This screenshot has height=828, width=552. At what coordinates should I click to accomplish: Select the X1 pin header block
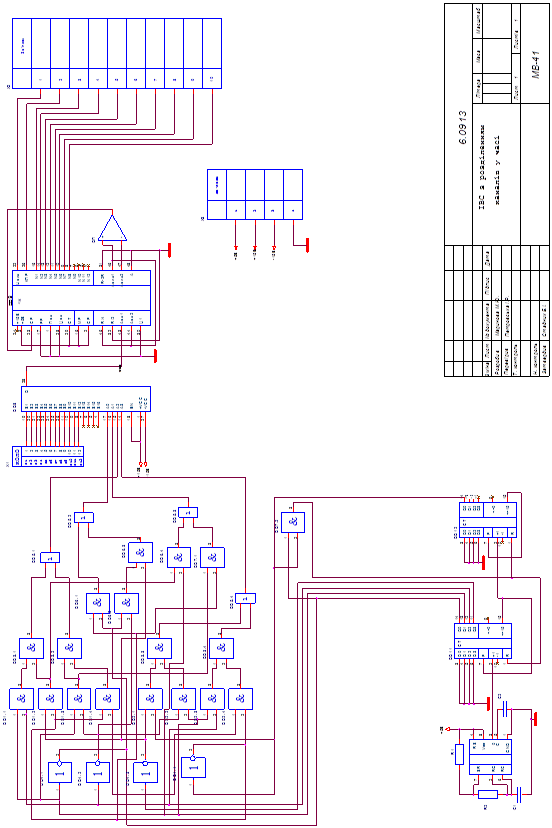tap(48, 456)
